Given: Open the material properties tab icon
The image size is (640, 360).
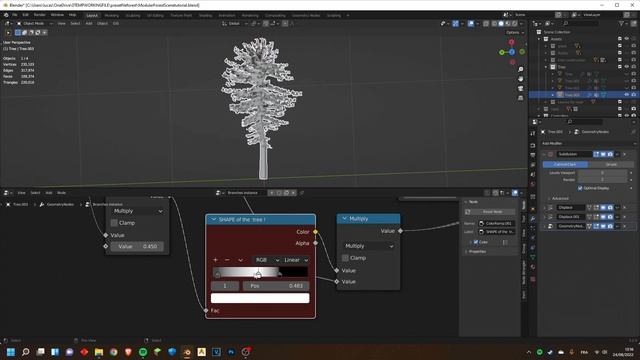Looking at the screenshot, I should coord(533,267).
